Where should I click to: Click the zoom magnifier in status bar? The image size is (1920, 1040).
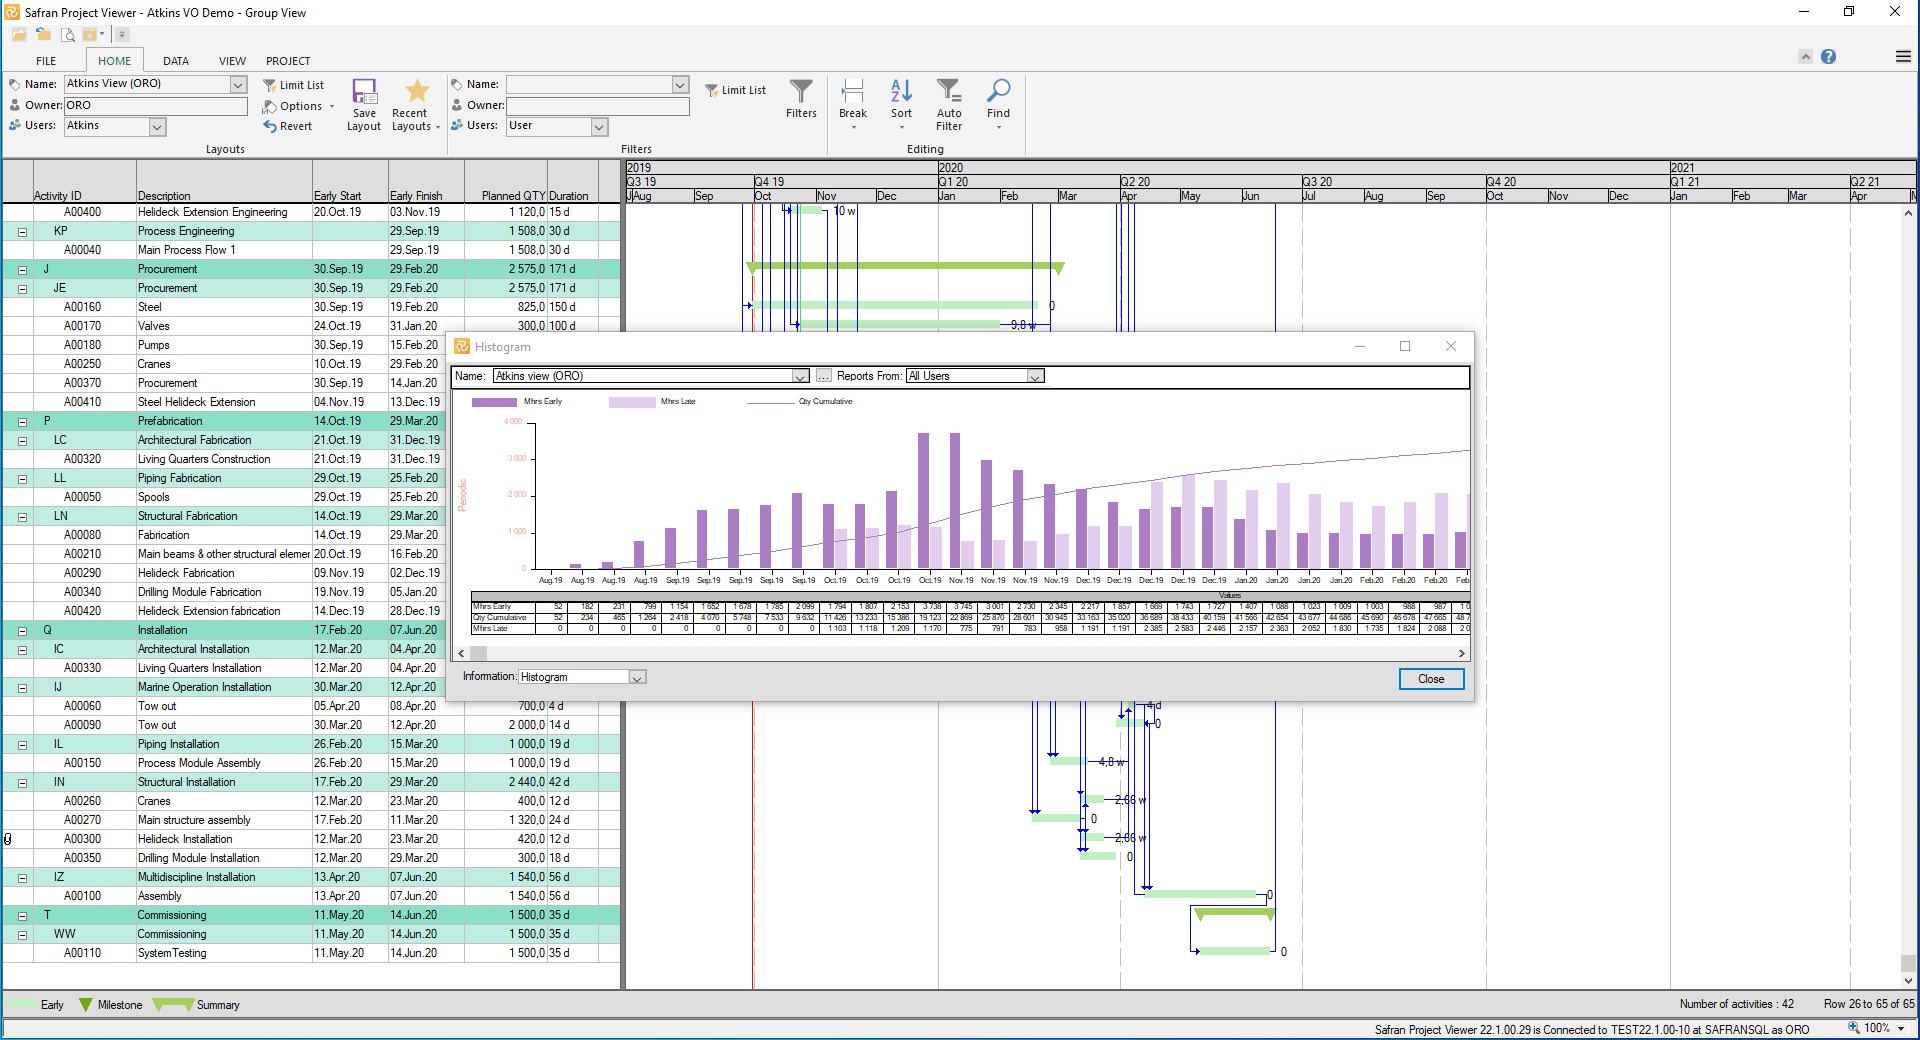point(1853,1028)
